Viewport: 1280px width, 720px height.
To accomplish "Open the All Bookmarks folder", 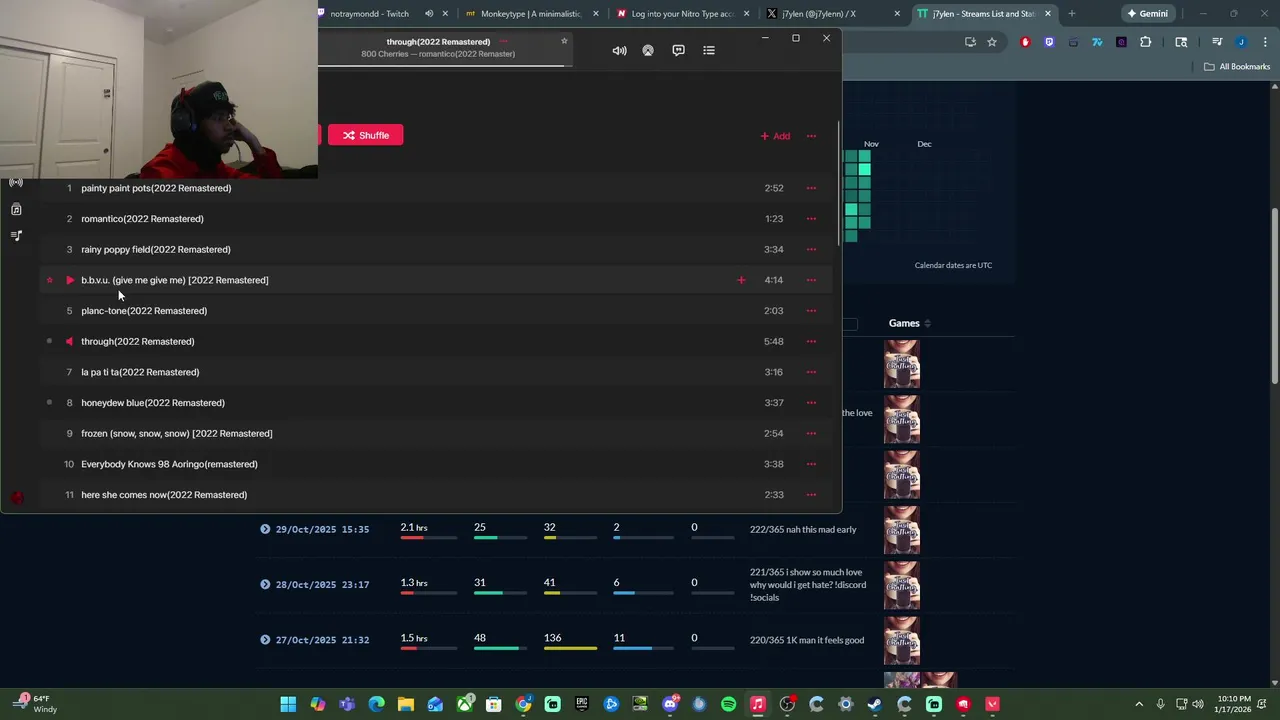I will (x=1237, y=67).
